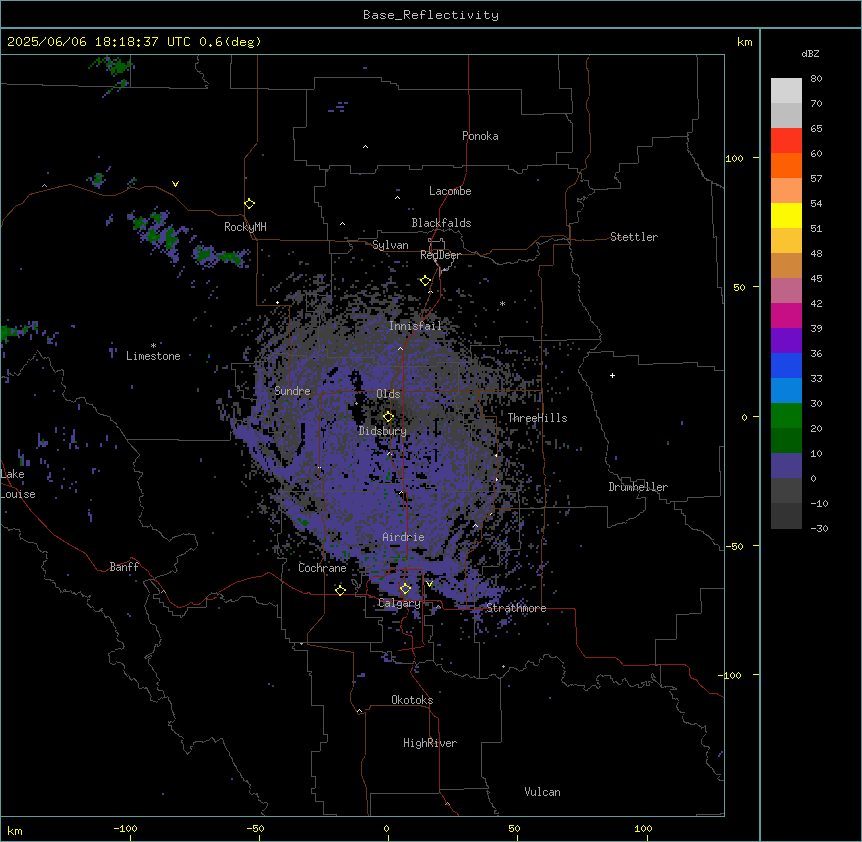Pick the slate-purple 0-10 dBZ legend swatch
Viewport: 862px width, 842px height.
(x=786, y=466)
